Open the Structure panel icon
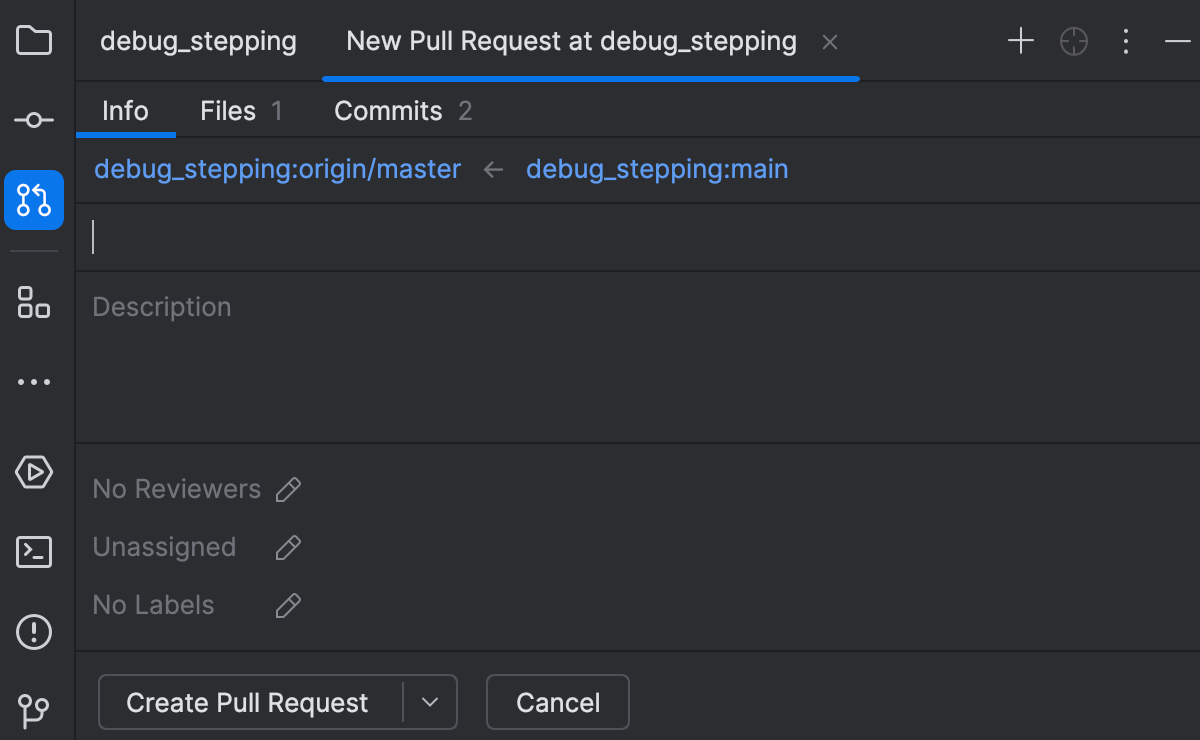 coord(33,303)
